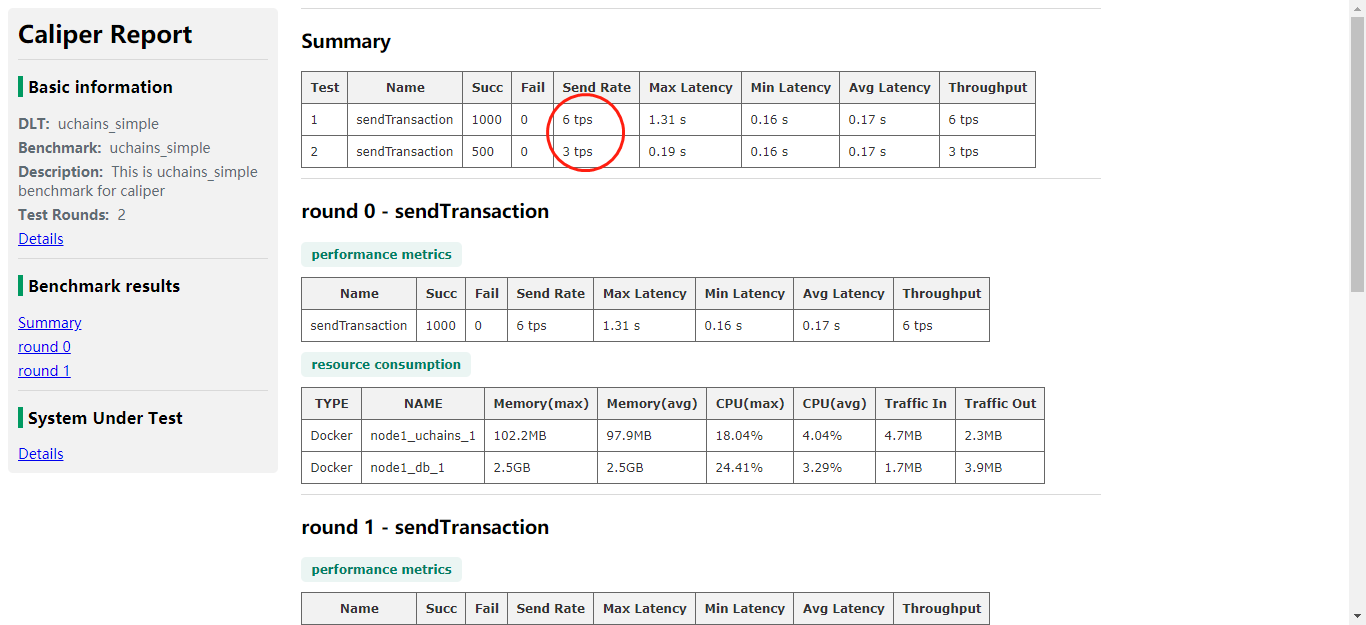Click the Traffic Out column header
The image size is (1366, 625).
[x=1000, y=404]
